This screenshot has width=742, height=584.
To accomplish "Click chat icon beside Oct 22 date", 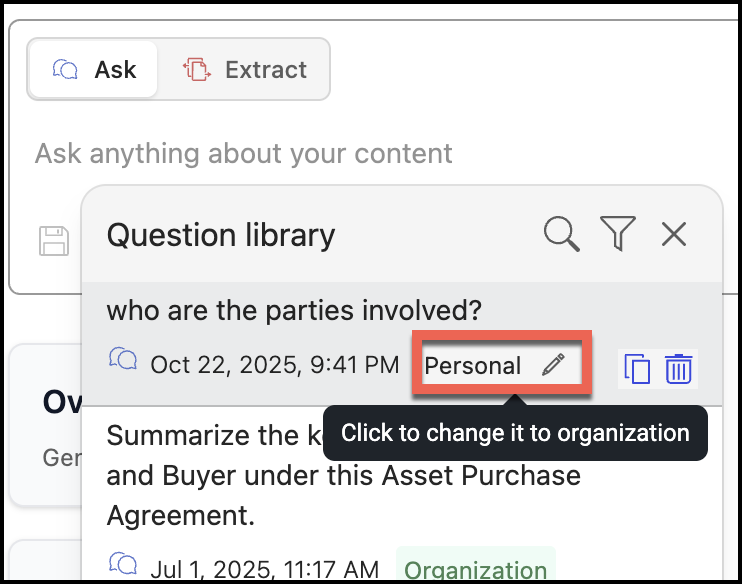I will (123, 359).
